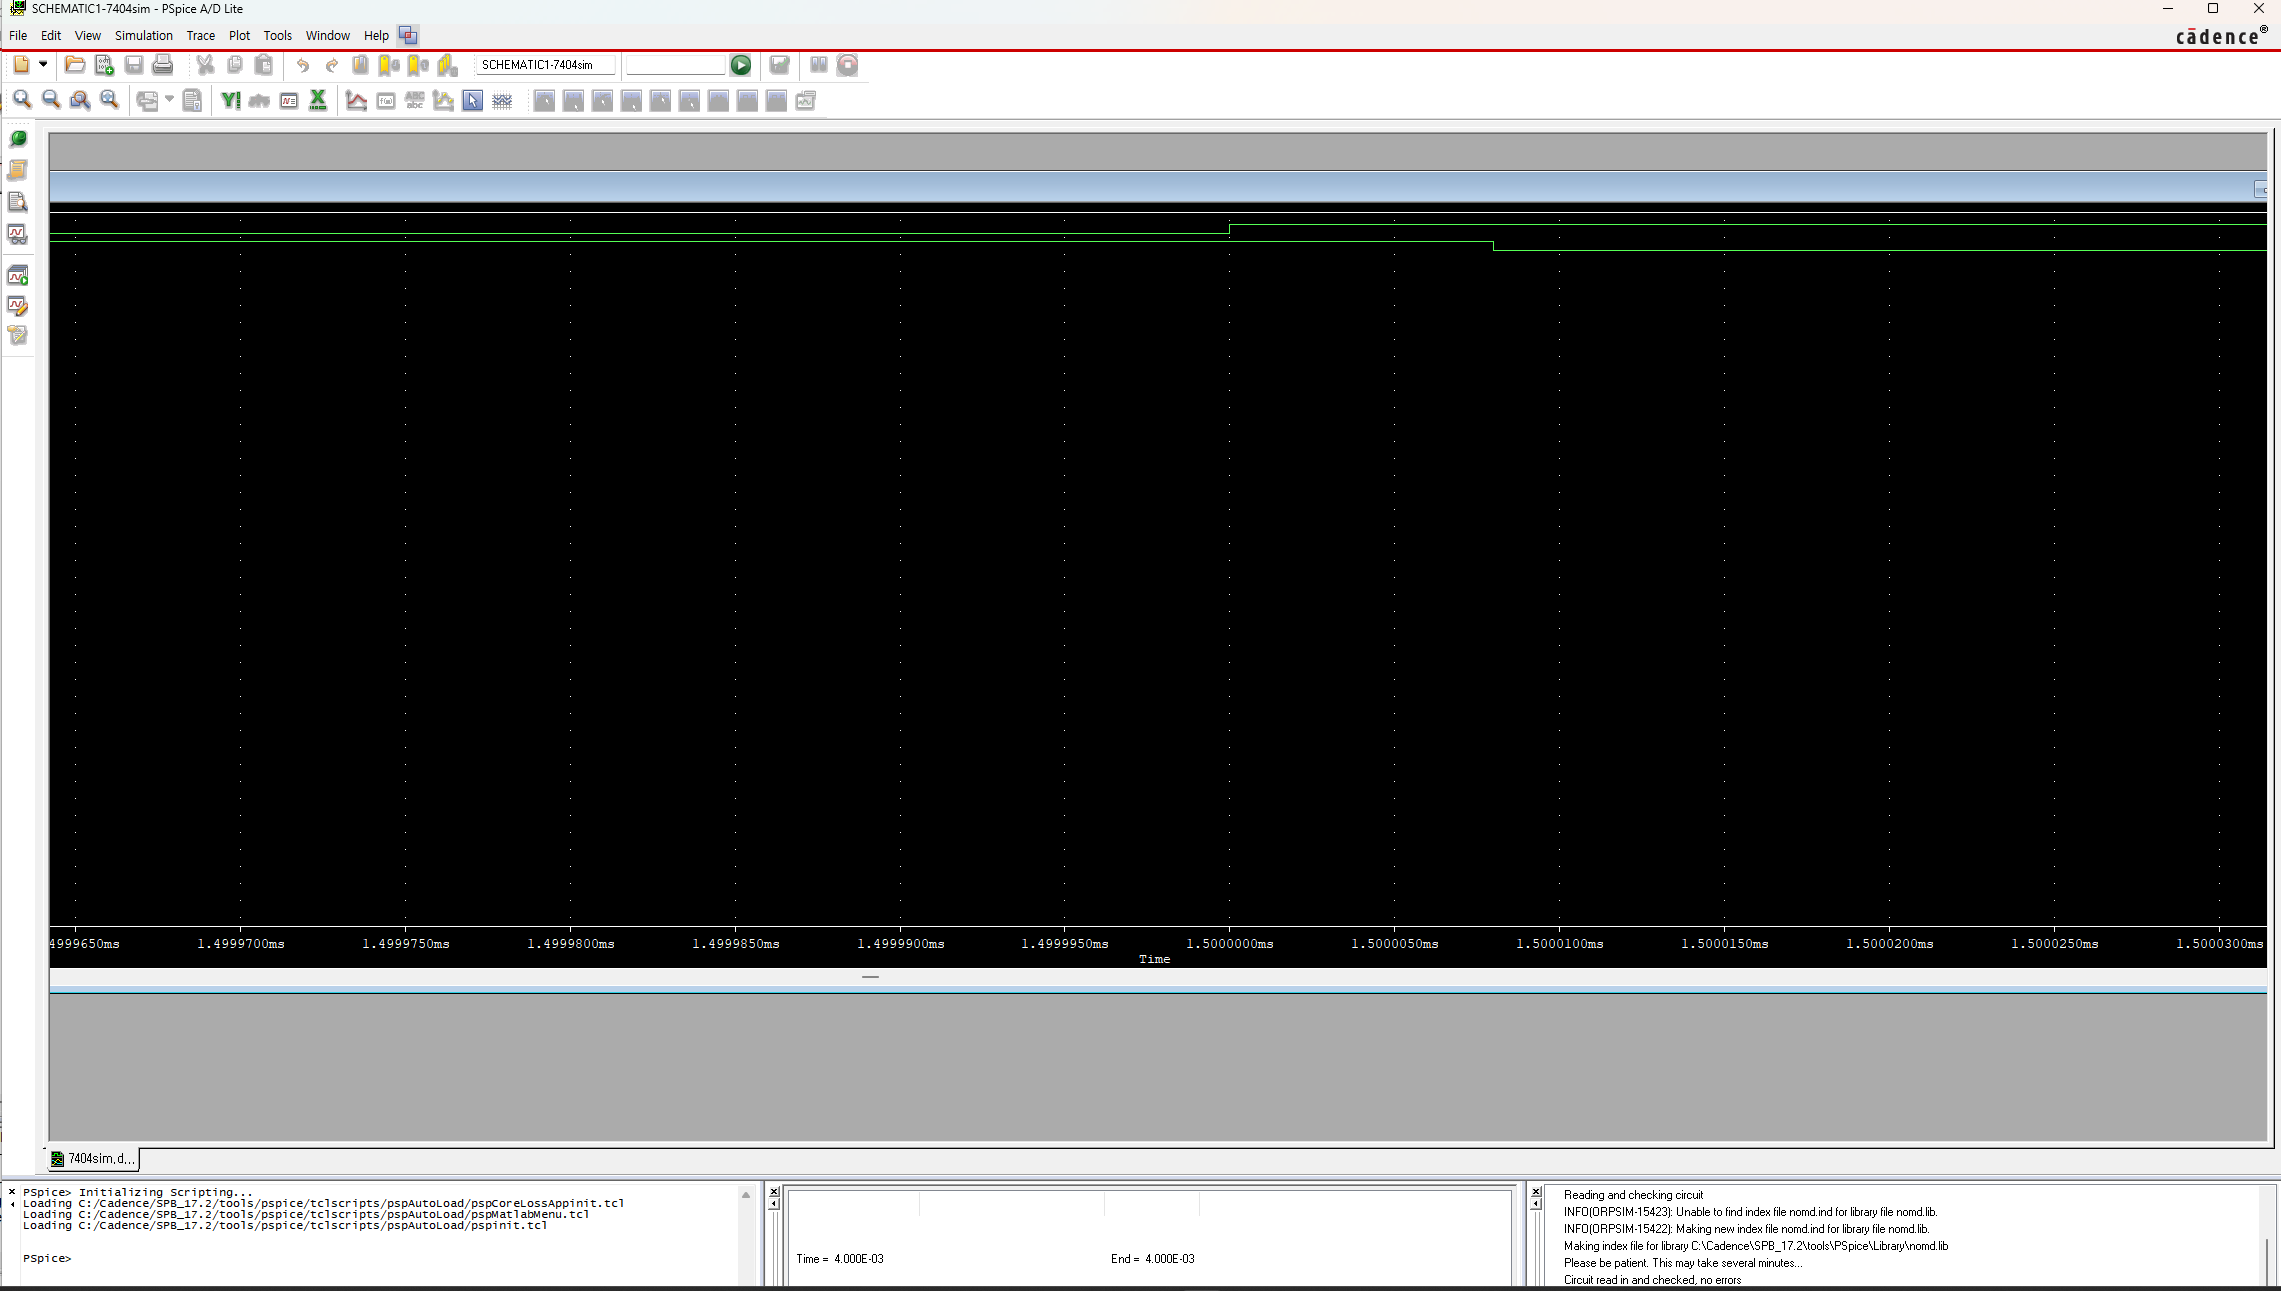Click the View output file magnifier icon

(17, 202)
